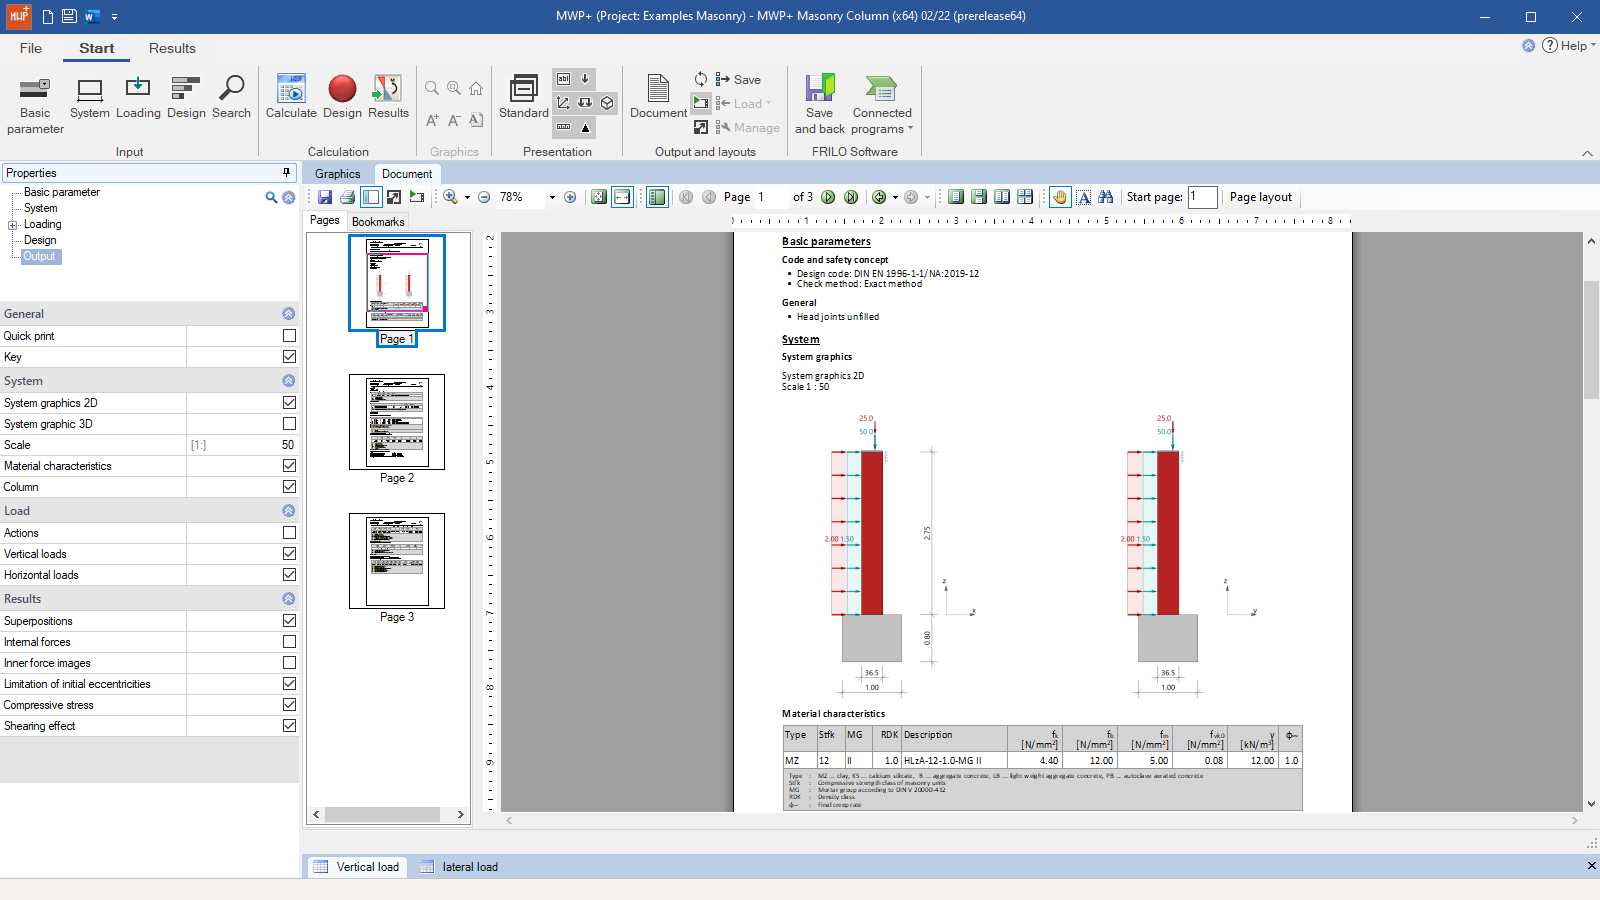Screen dimensions: 1600x900
Task: Open Bookmarks tab
Action: (378, 222)
